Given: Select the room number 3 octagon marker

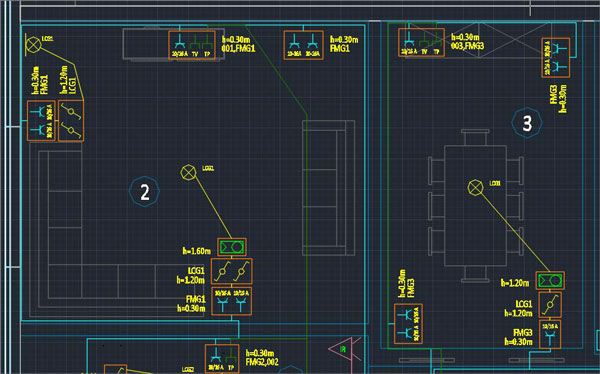Looking at the screenshot, I should [x=527, y=123].
